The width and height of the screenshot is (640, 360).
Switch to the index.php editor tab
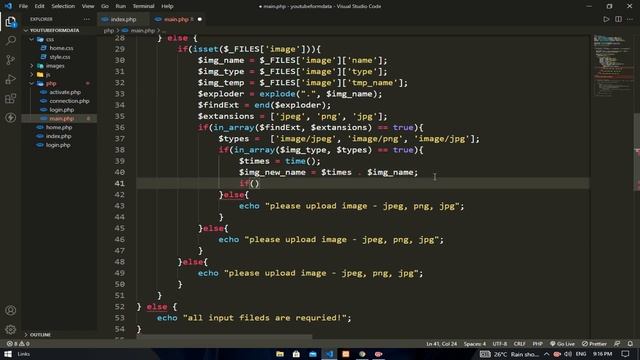[x=123, y=19]
